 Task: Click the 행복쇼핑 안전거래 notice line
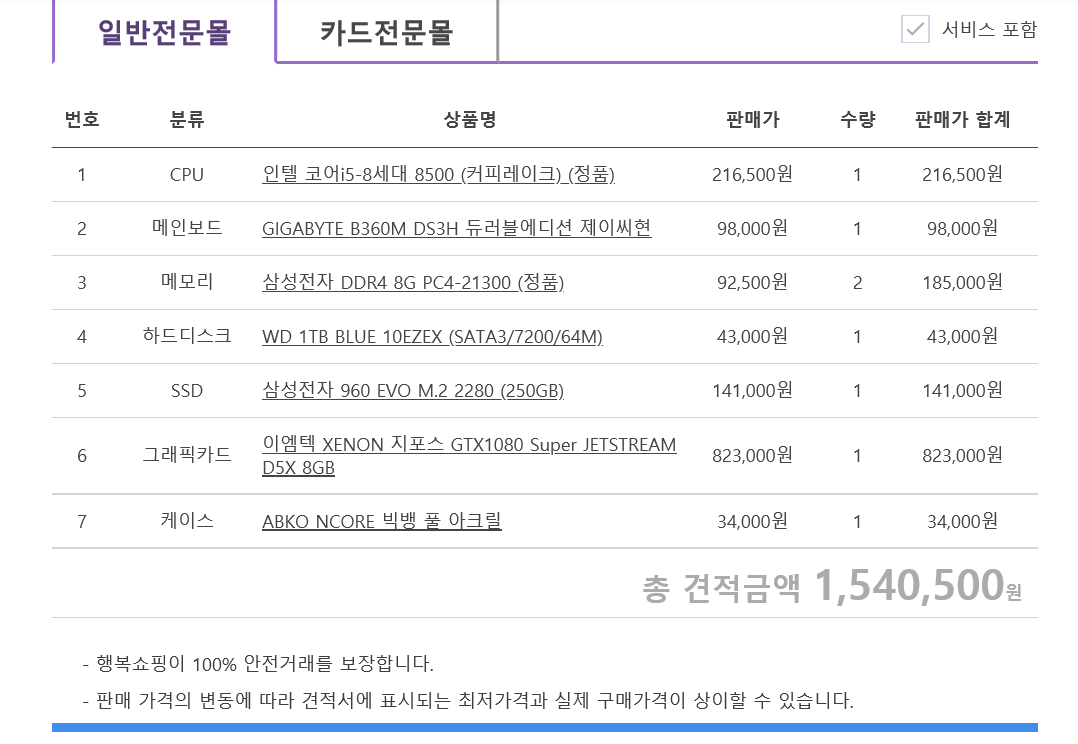click(258, 664)
